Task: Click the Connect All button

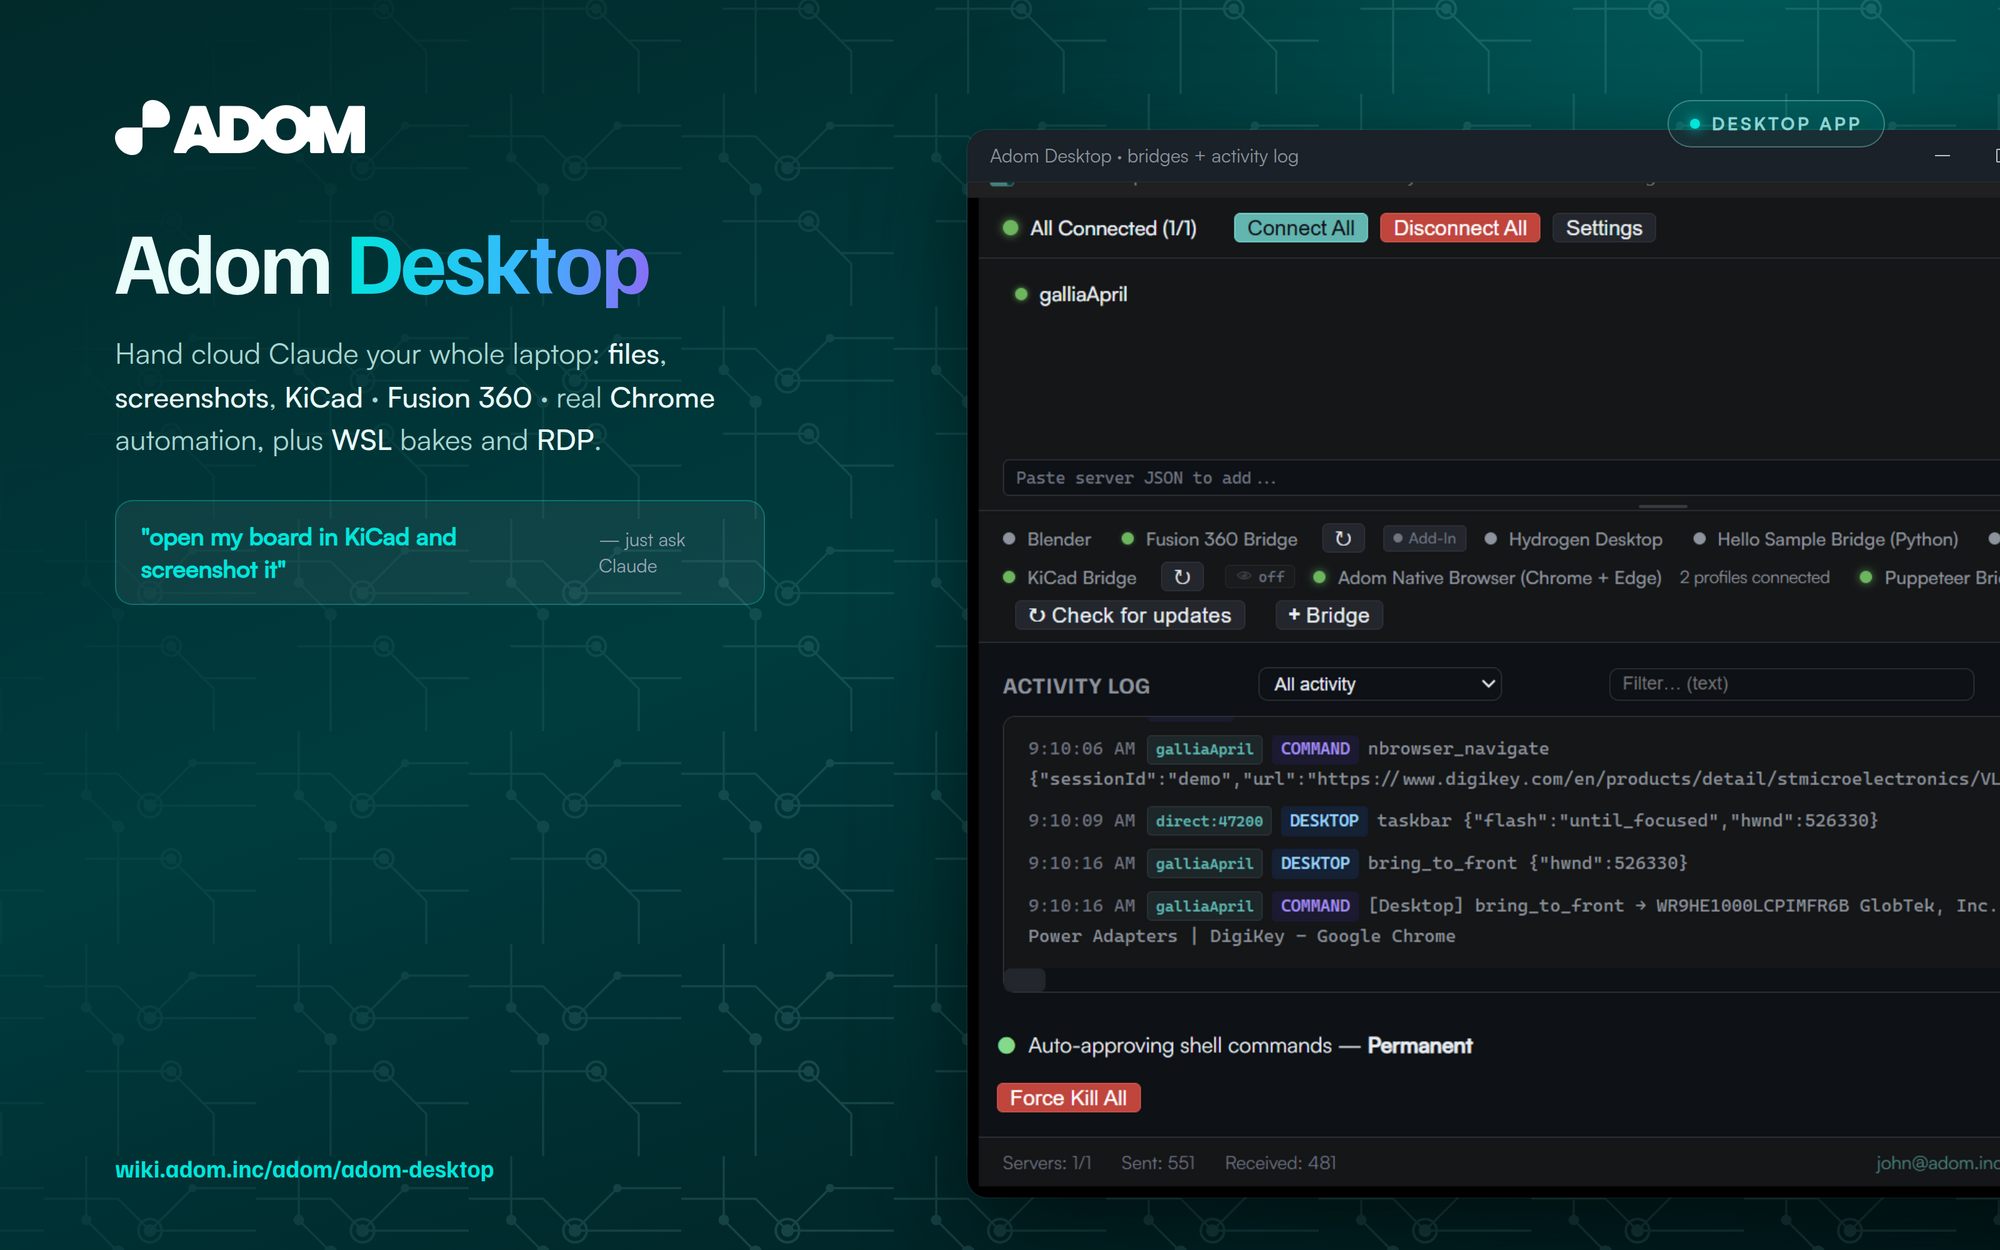Action: pos(1301,228)
